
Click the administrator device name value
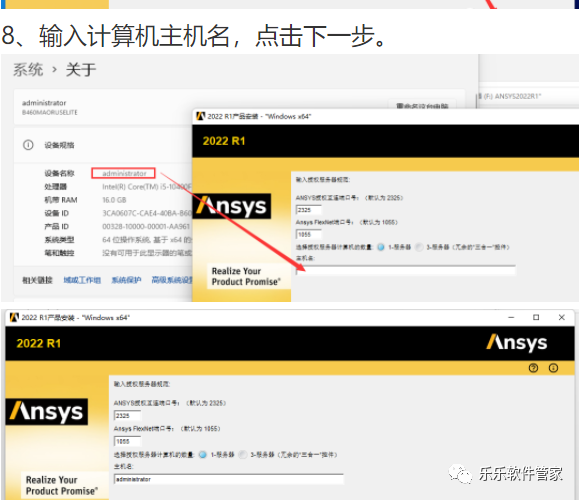[124, 173]
